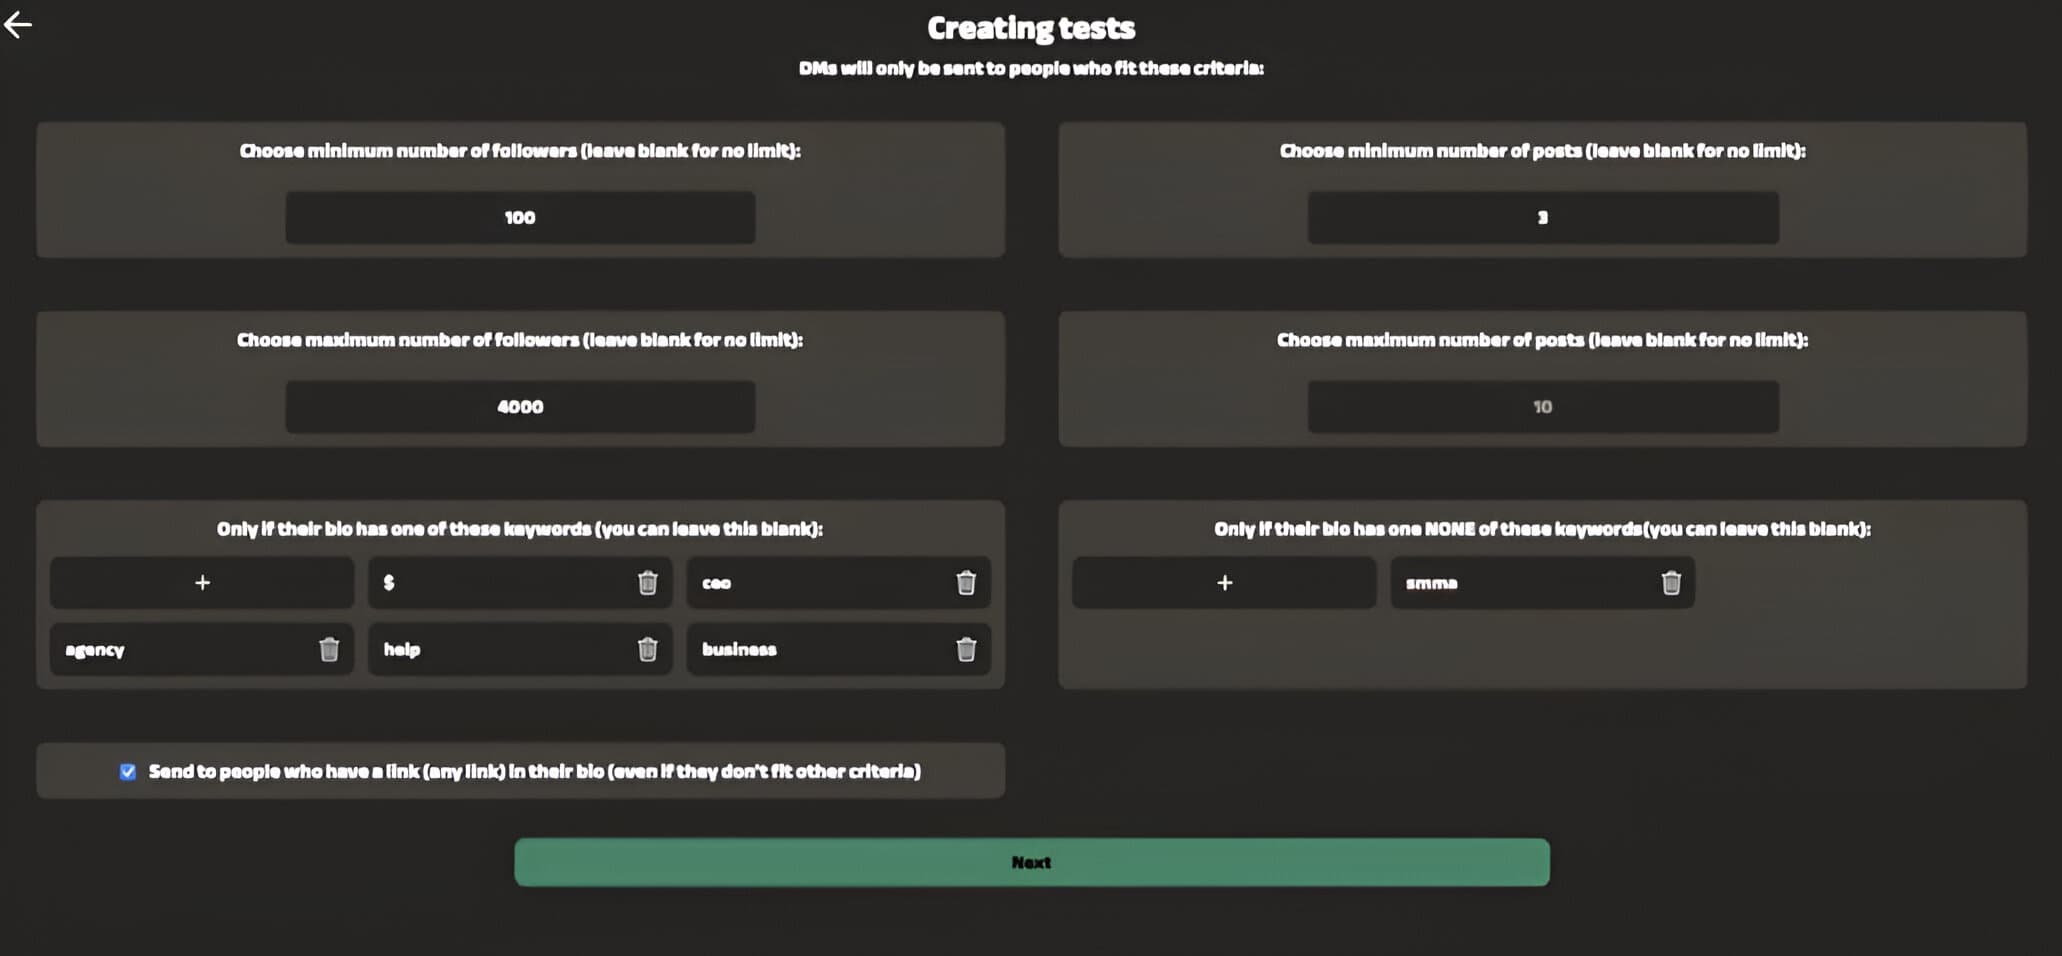Image resolution: width=2062 pixels, height=956 pixels.
Task: Select the 'agency' keyword text
Action: [95, 650]
